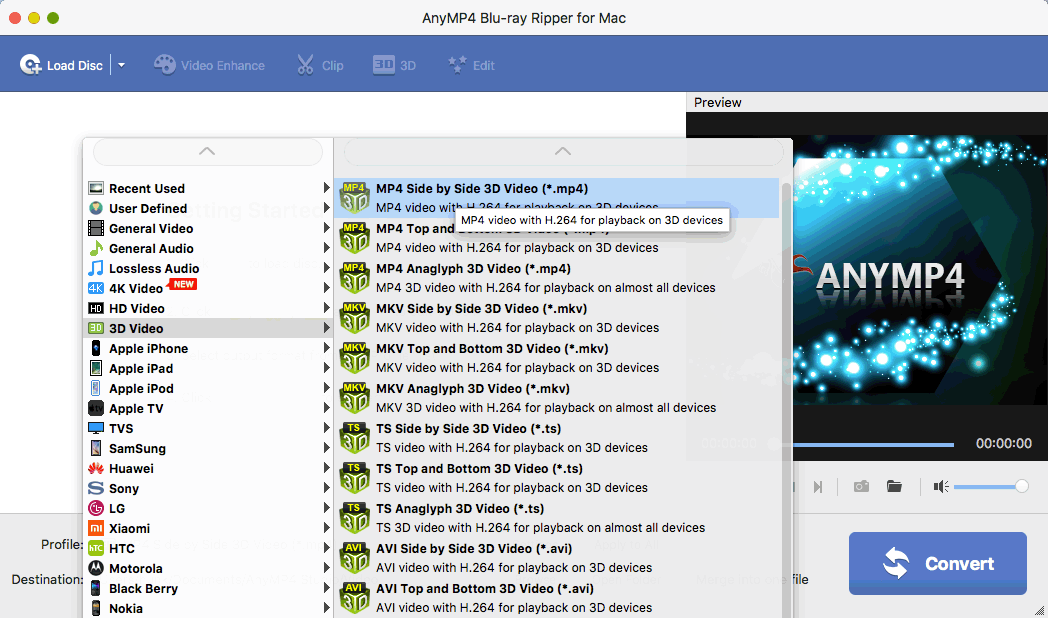Expand the Sony submenu arrow
Screen dimensions: 1048x618
[326, 488]
